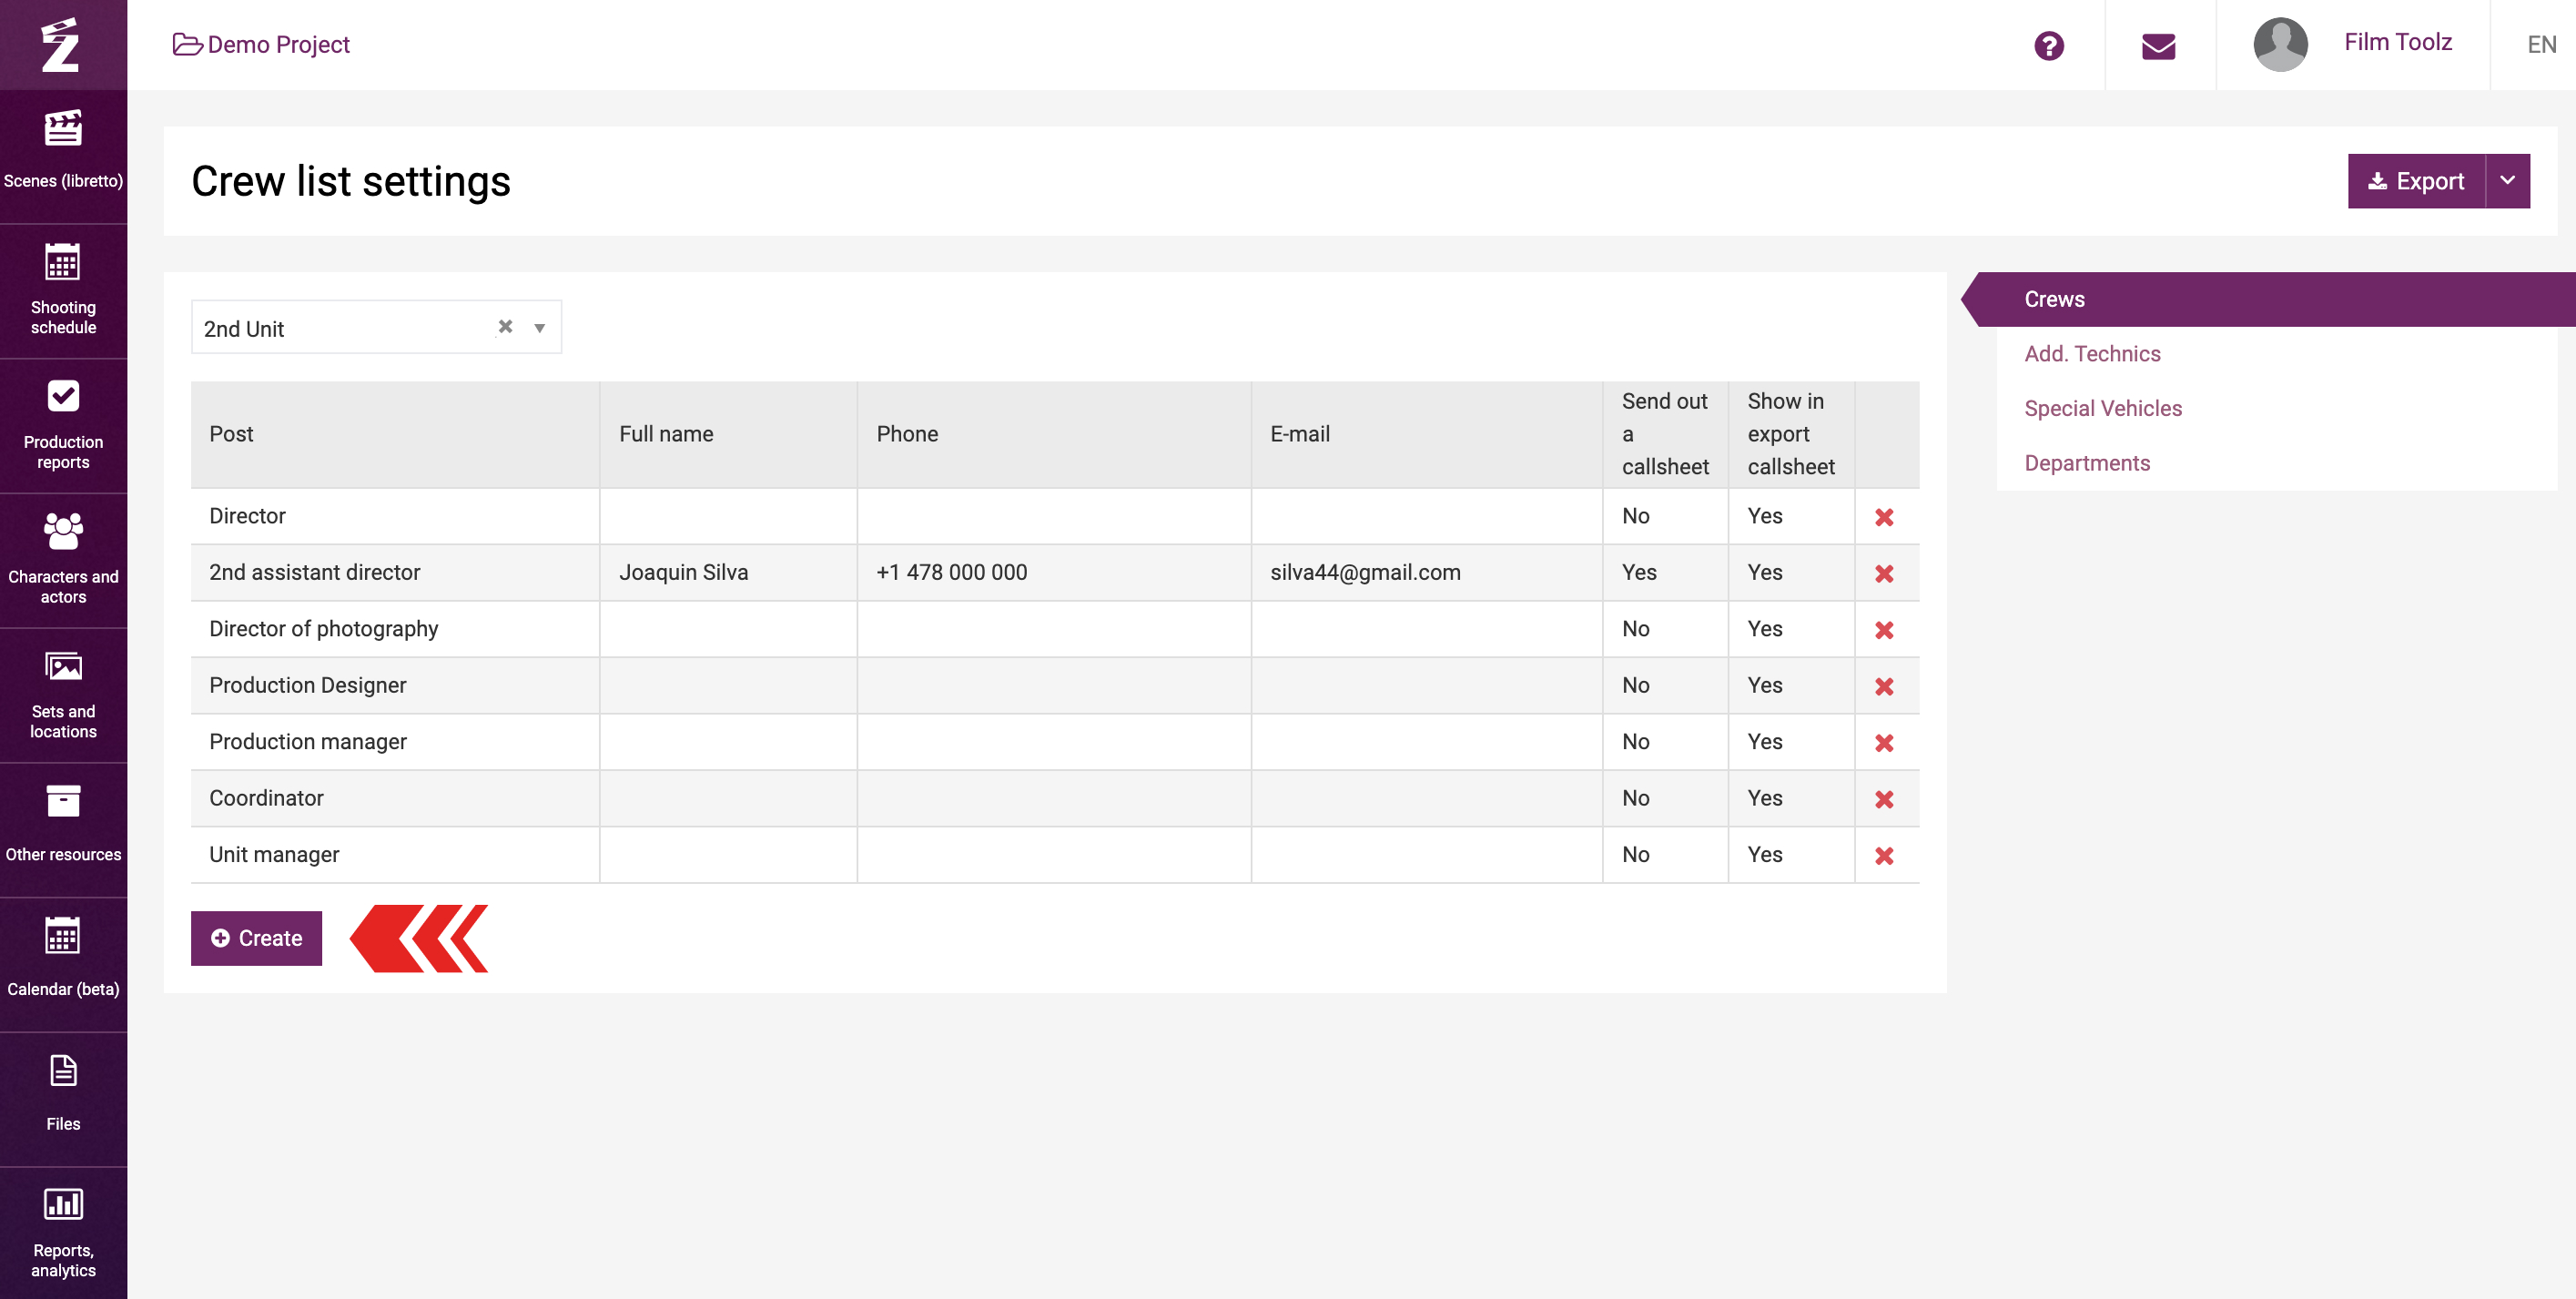
Task: Open the Film Toolz user menu
Action: pos(2398,42)
